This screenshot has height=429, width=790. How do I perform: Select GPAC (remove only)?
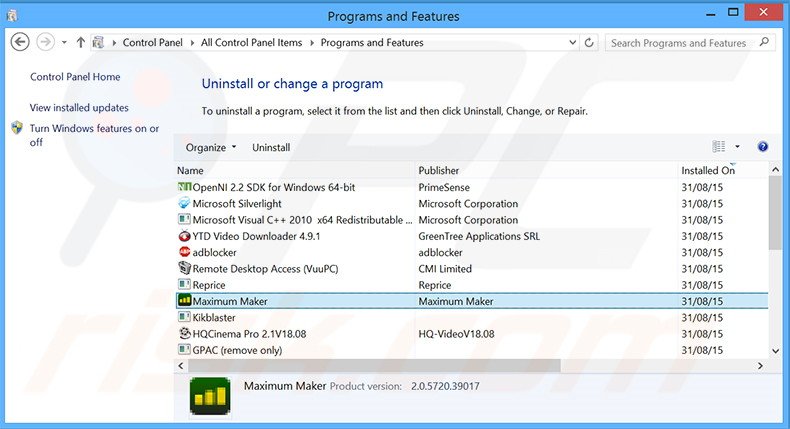237,350
